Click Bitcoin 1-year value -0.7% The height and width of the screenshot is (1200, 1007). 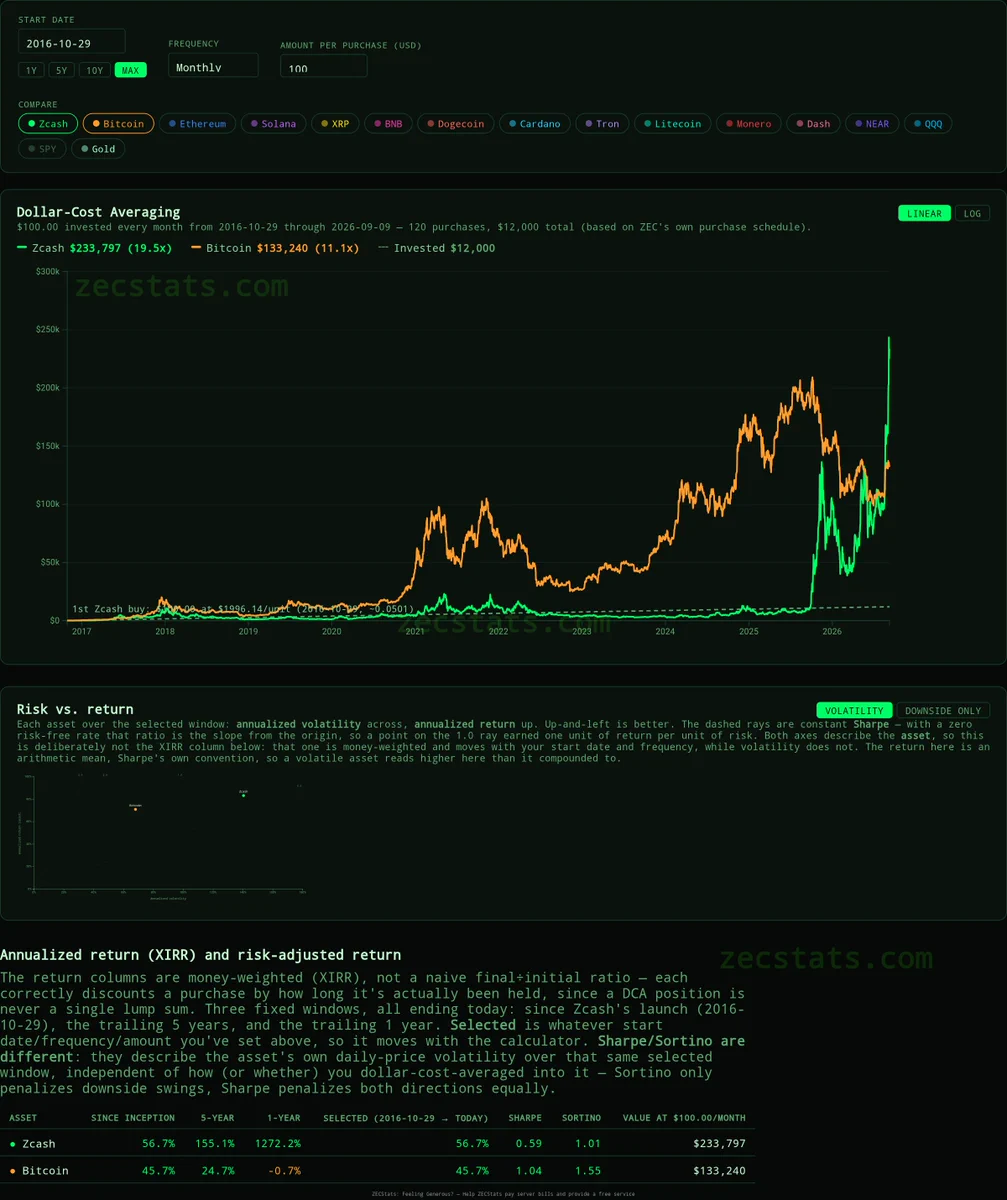pyautogui.click(x=284, y=1170)
